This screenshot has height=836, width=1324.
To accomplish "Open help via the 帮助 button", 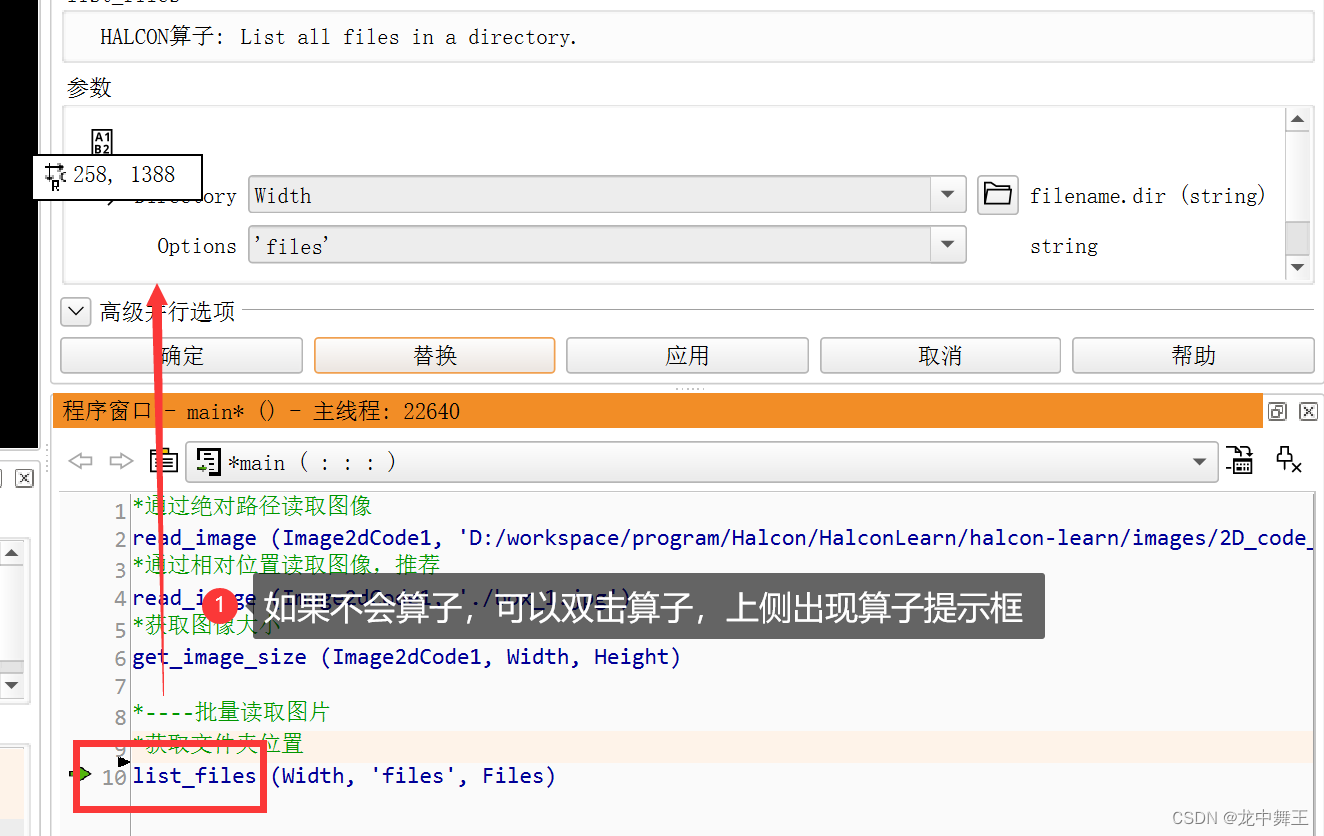I will [x=1193, y=355].
